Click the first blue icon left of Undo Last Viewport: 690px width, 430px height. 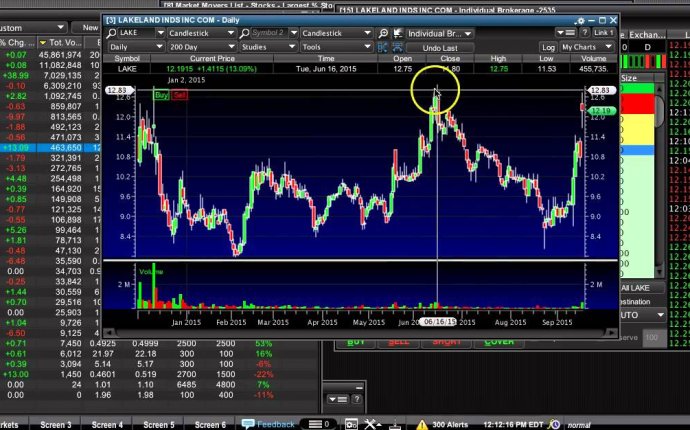pyautogui.click(x=382, y=47)
